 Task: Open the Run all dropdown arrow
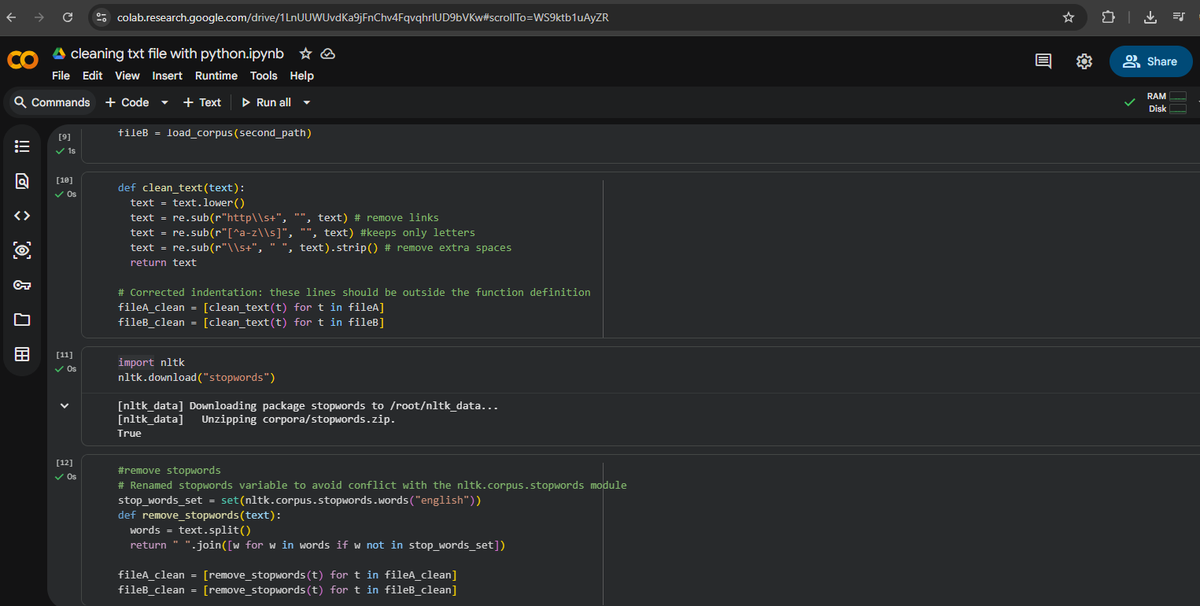pos(306,102)
